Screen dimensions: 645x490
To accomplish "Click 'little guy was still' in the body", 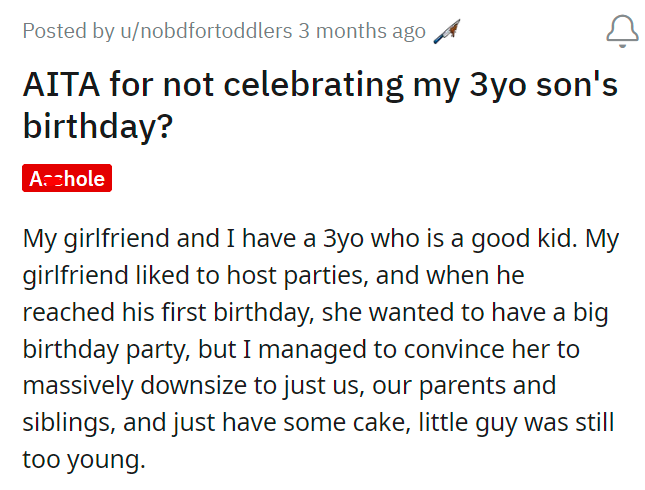I will pyautogui.click(x=516, y=423).
